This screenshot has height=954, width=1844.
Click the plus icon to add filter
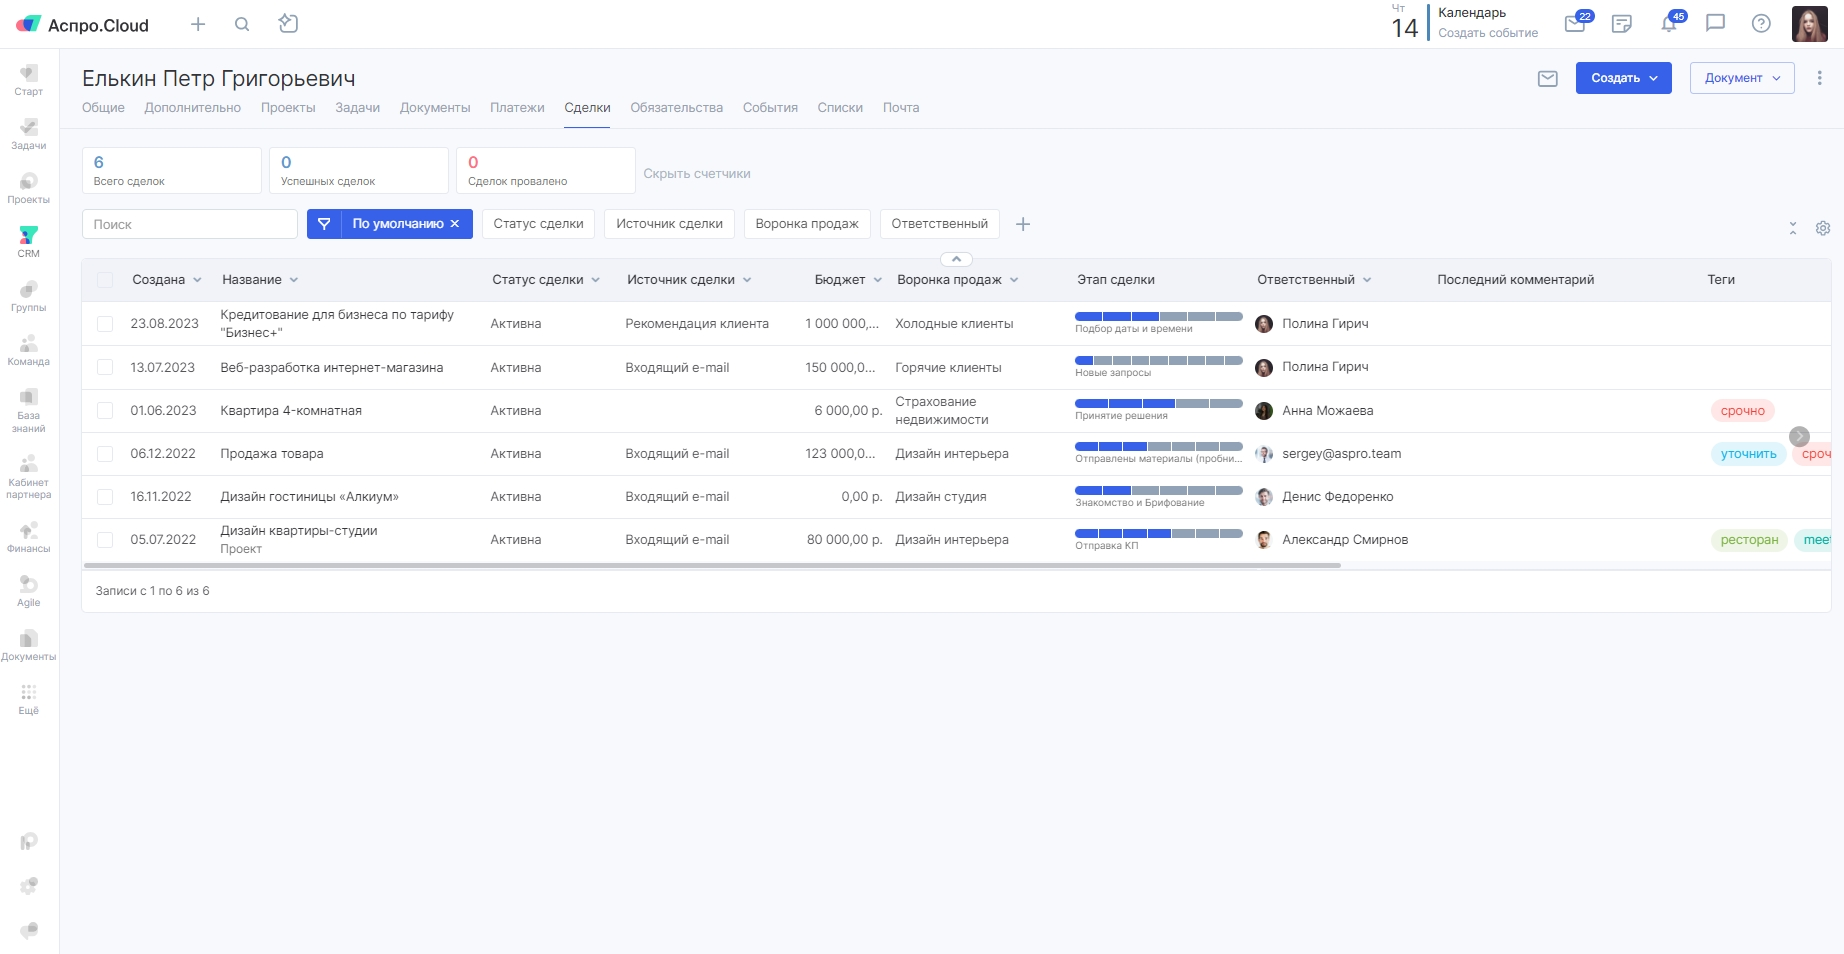(x=1023, y=224)
